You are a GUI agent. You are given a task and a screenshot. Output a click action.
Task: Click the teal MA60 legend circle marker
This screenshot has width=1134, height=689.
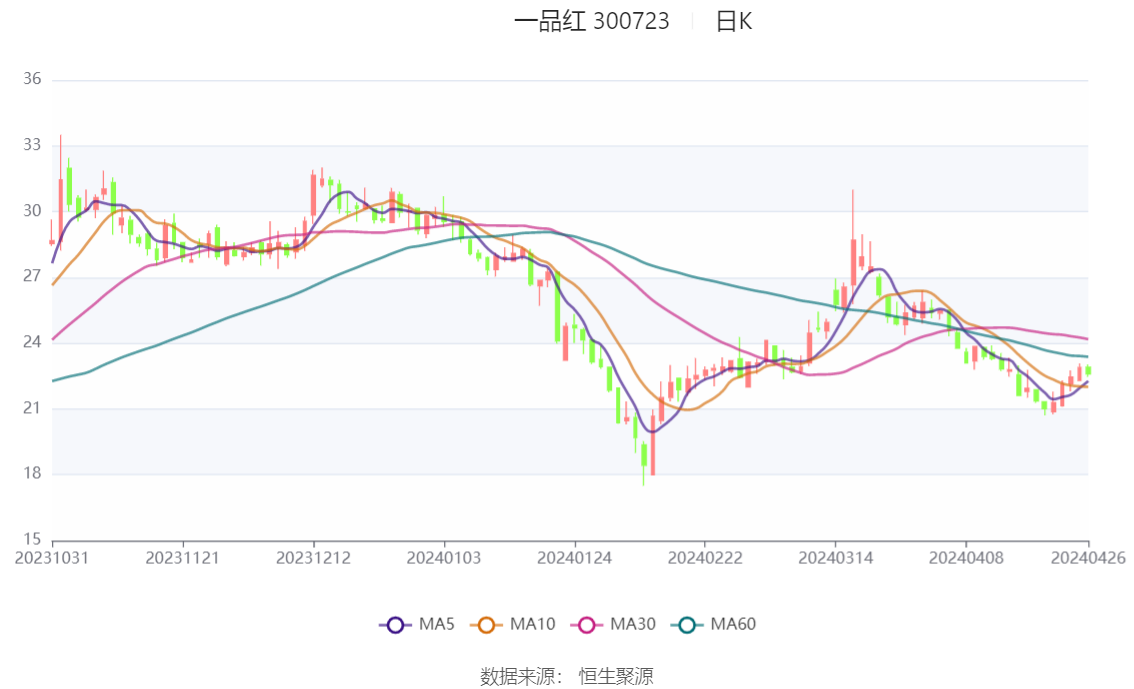[687, 625]
